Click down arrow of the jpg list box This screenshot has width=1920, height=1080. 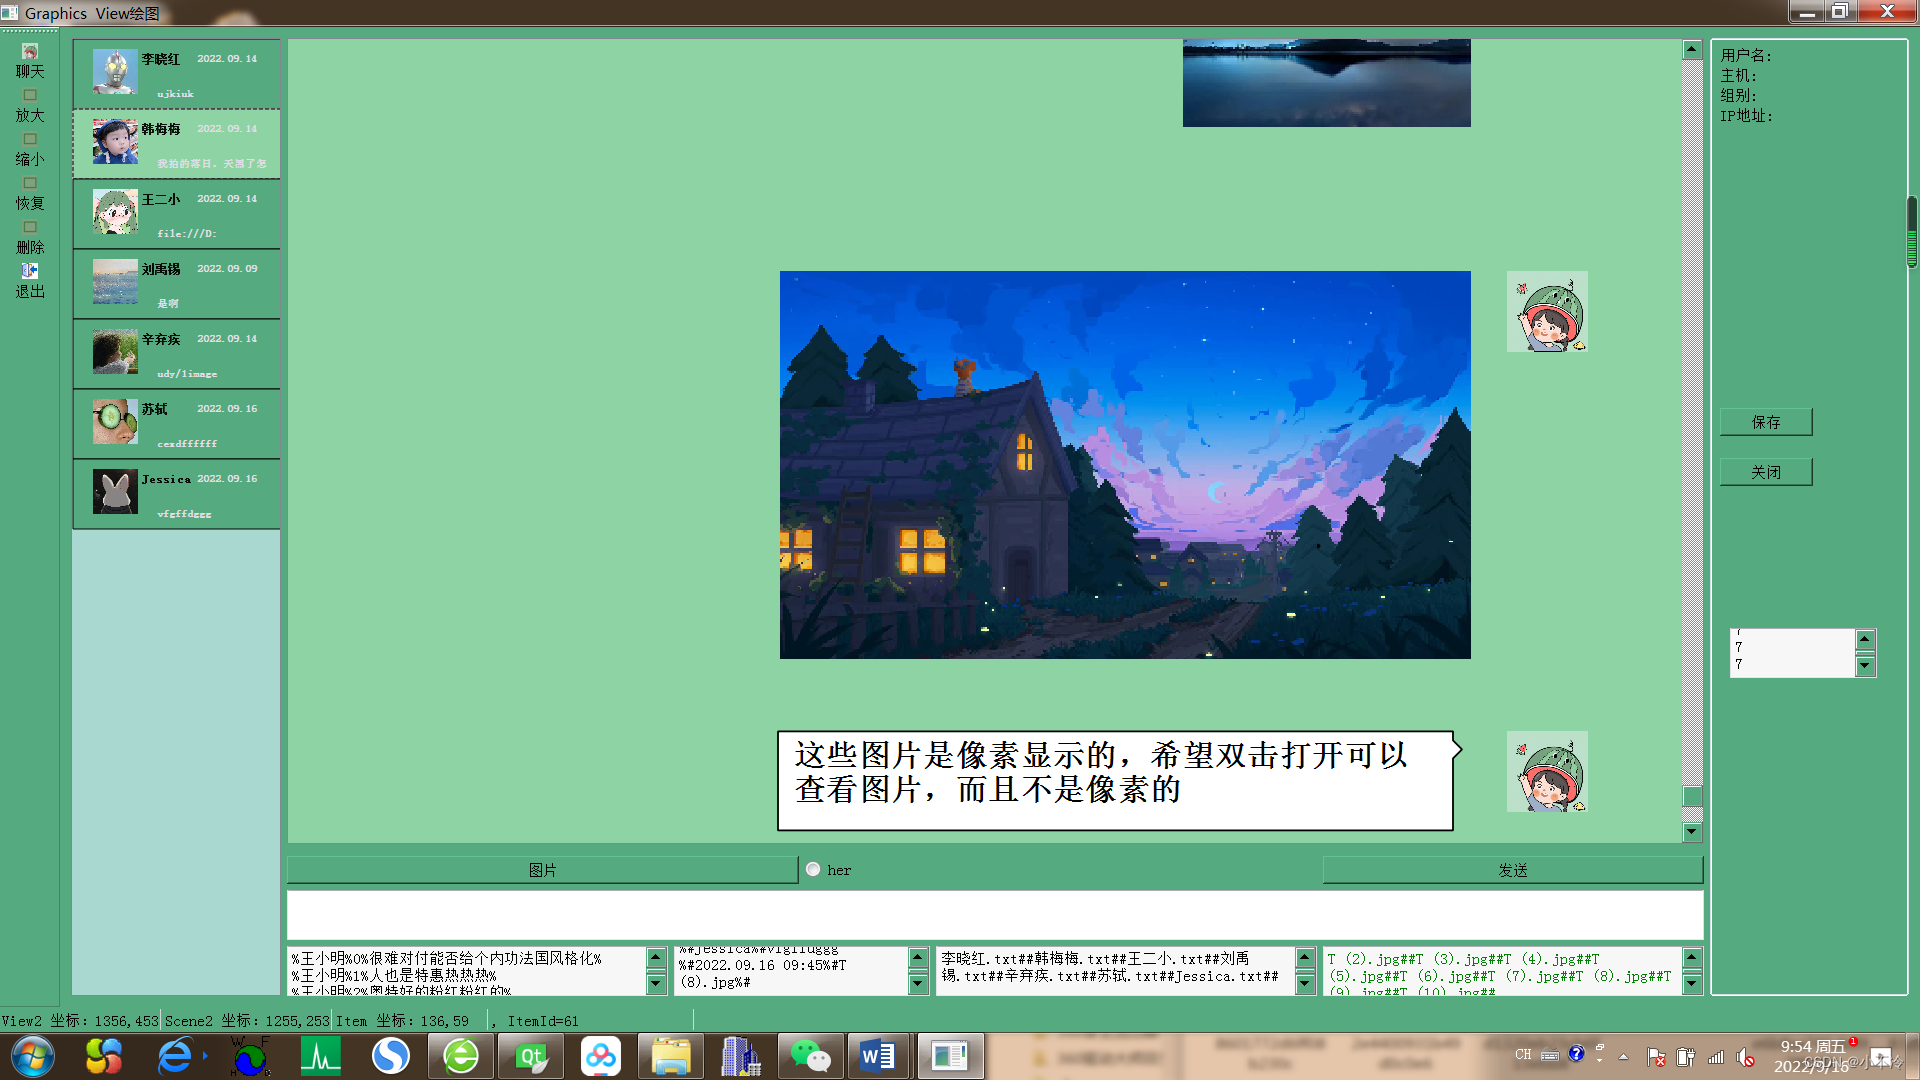tap(1692, 984)
